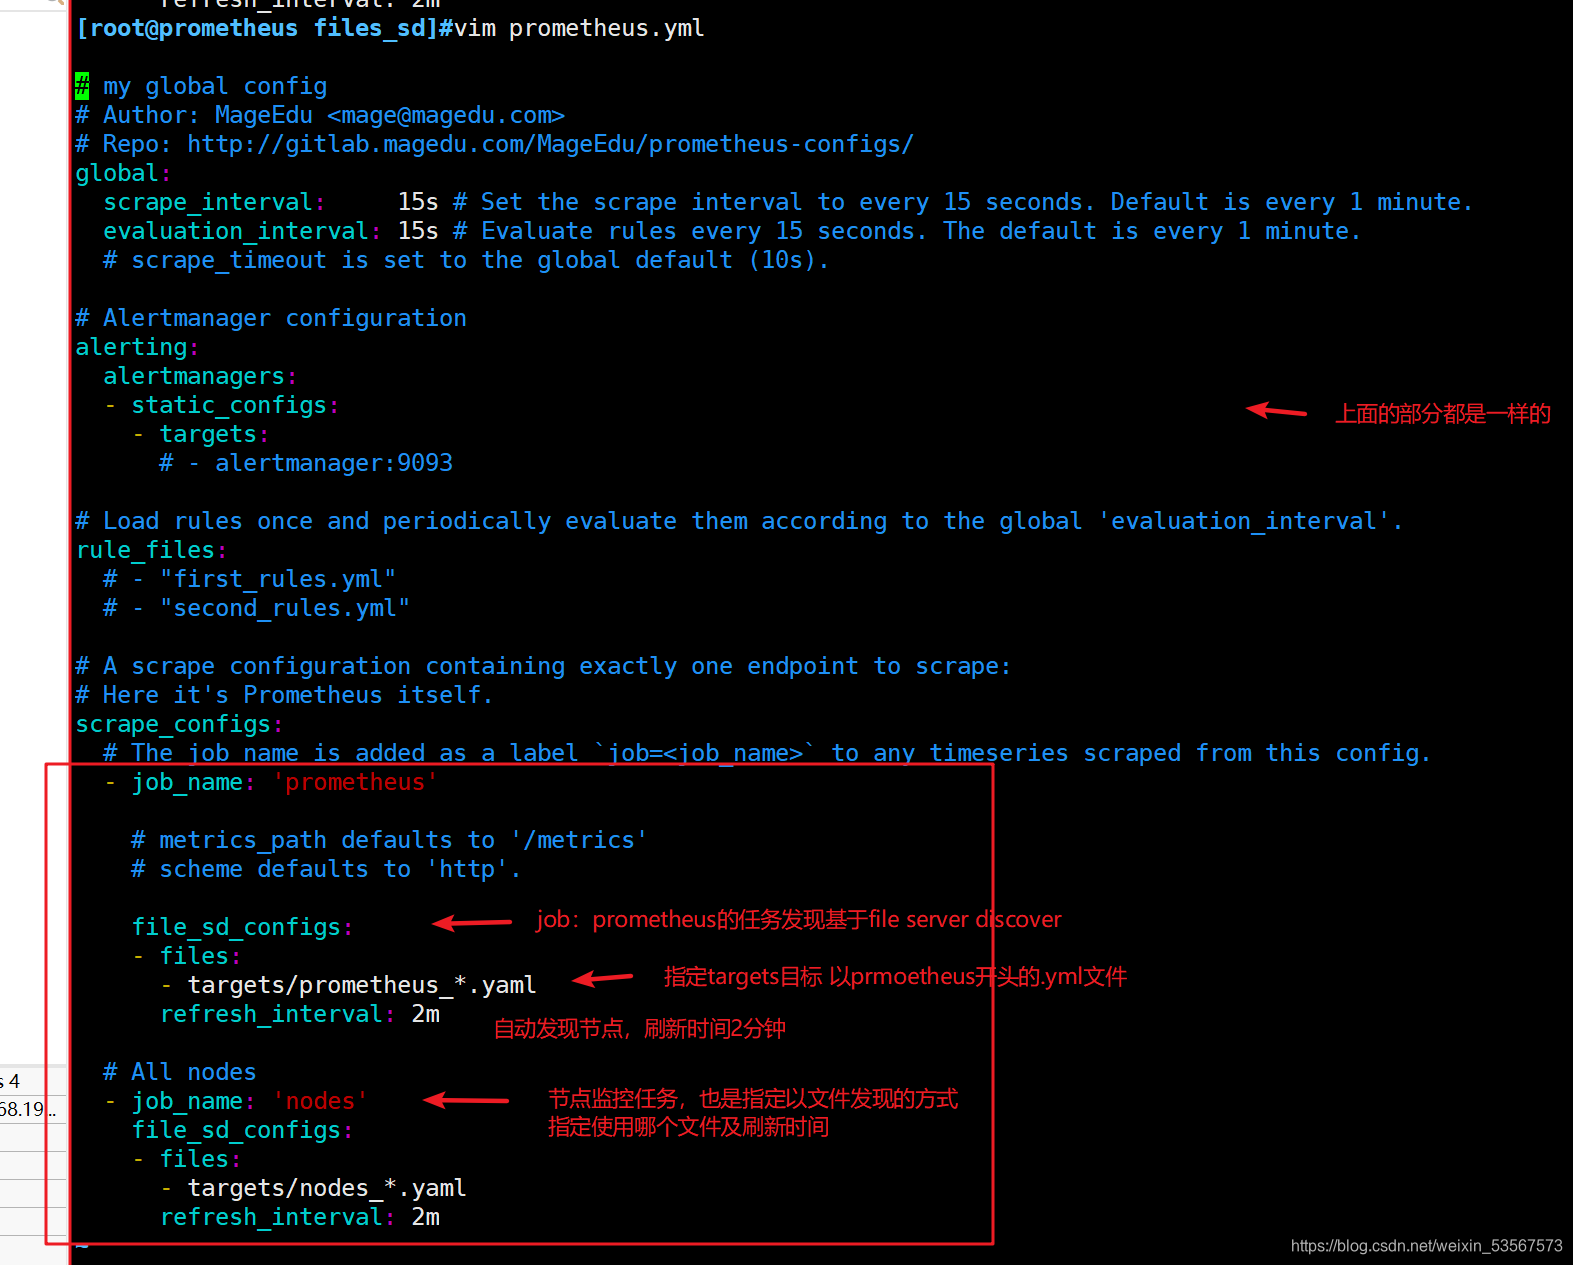This screenshot has width=1573, height=1265.
Task: Click the 'alertmanagers:' key
Action: click(200, 376)
